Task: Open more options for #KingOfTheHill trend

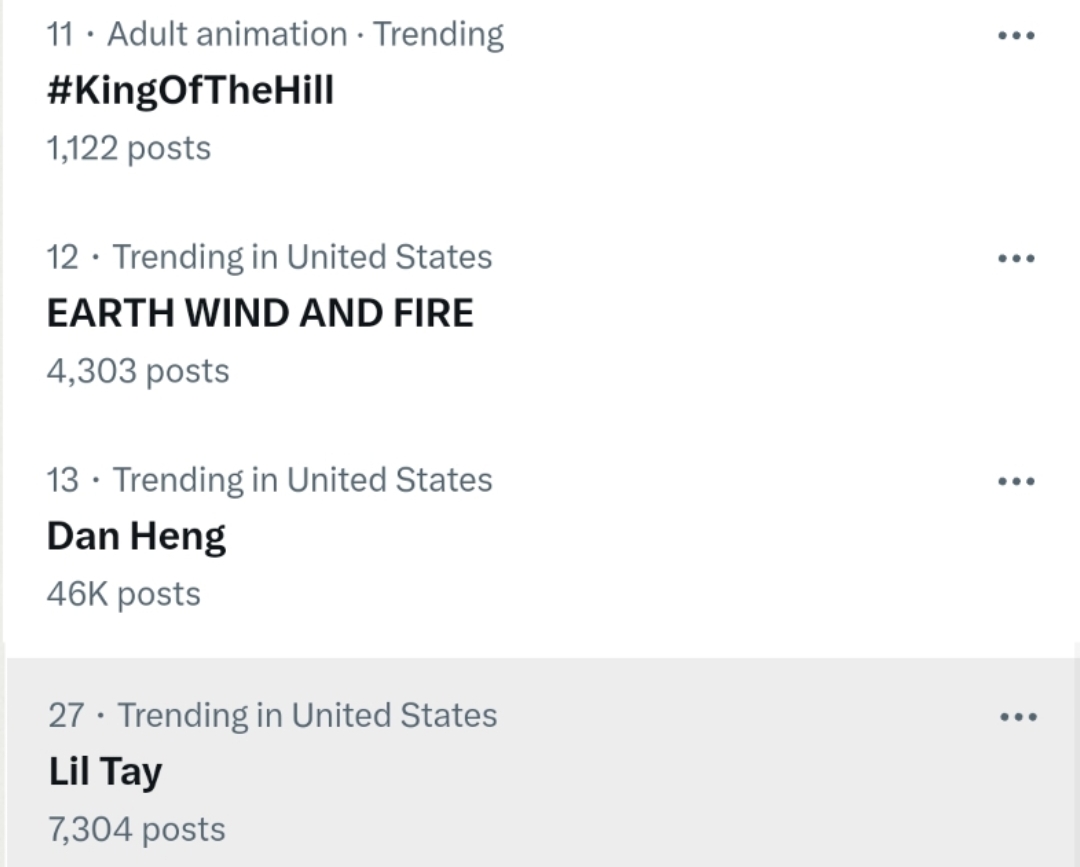Action: tap(1016, 35)
